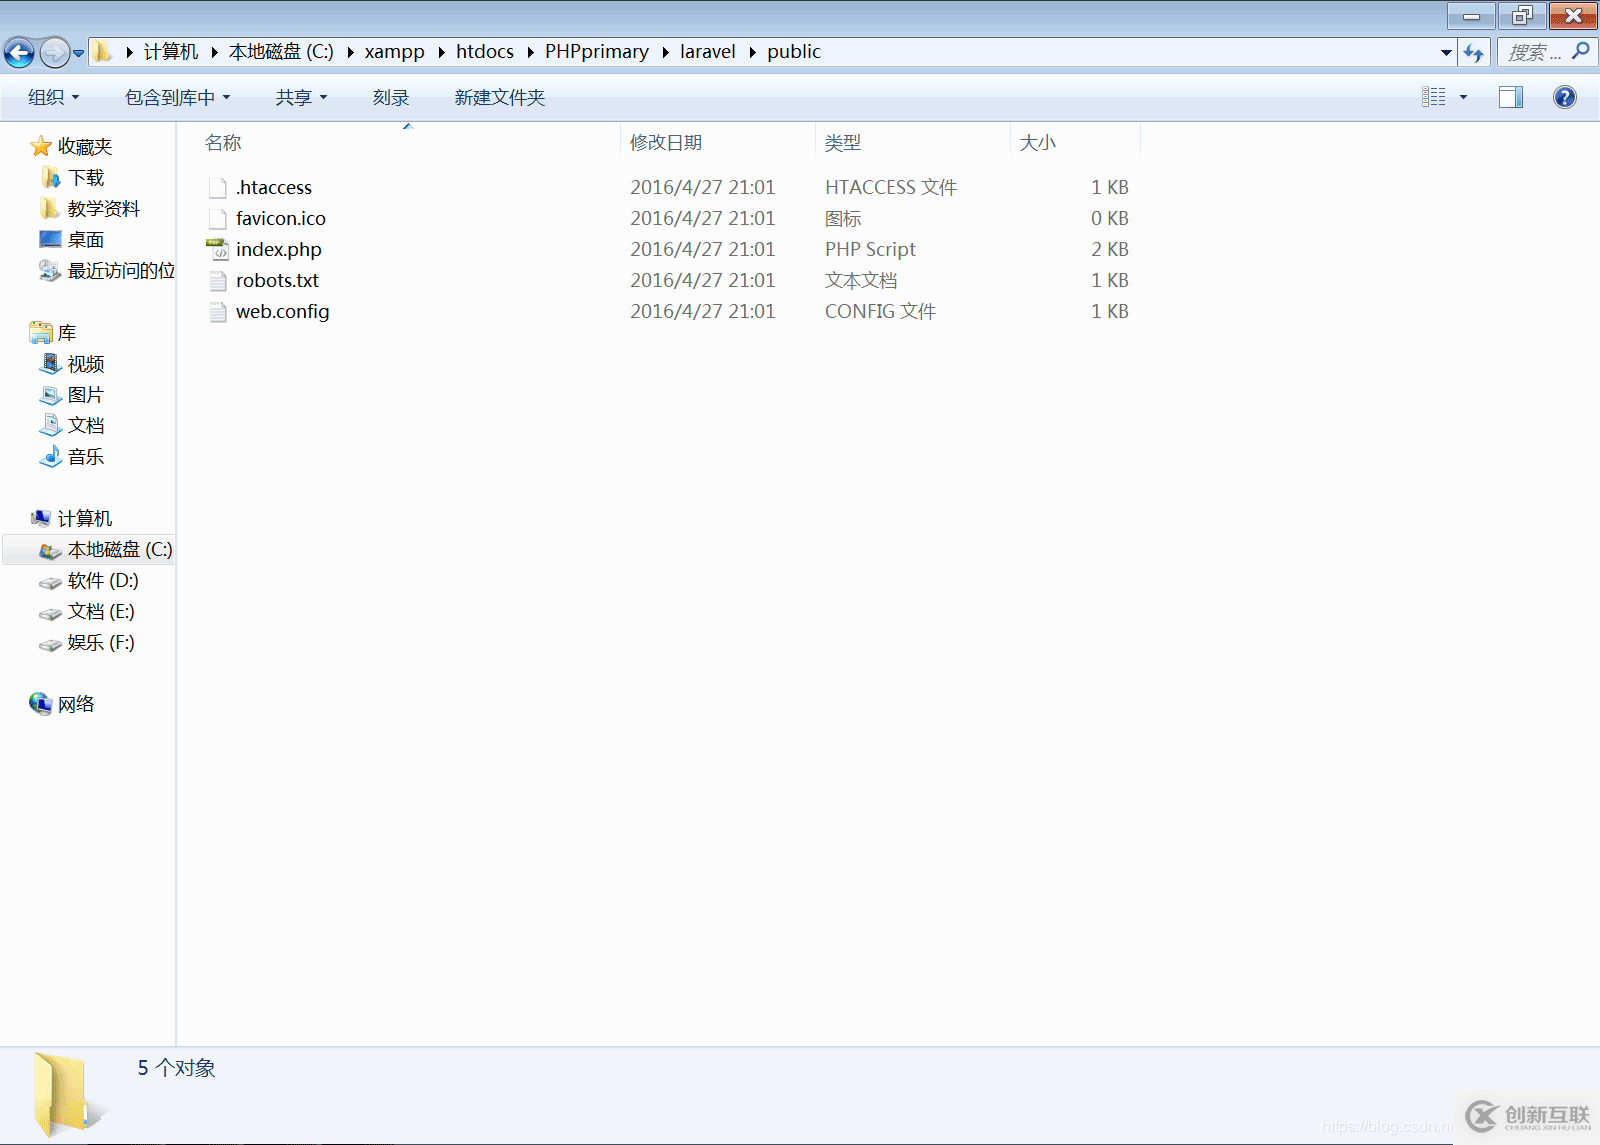Select file name robots.txt
Screen dimensions: 1600x1145
click(277, 280)
